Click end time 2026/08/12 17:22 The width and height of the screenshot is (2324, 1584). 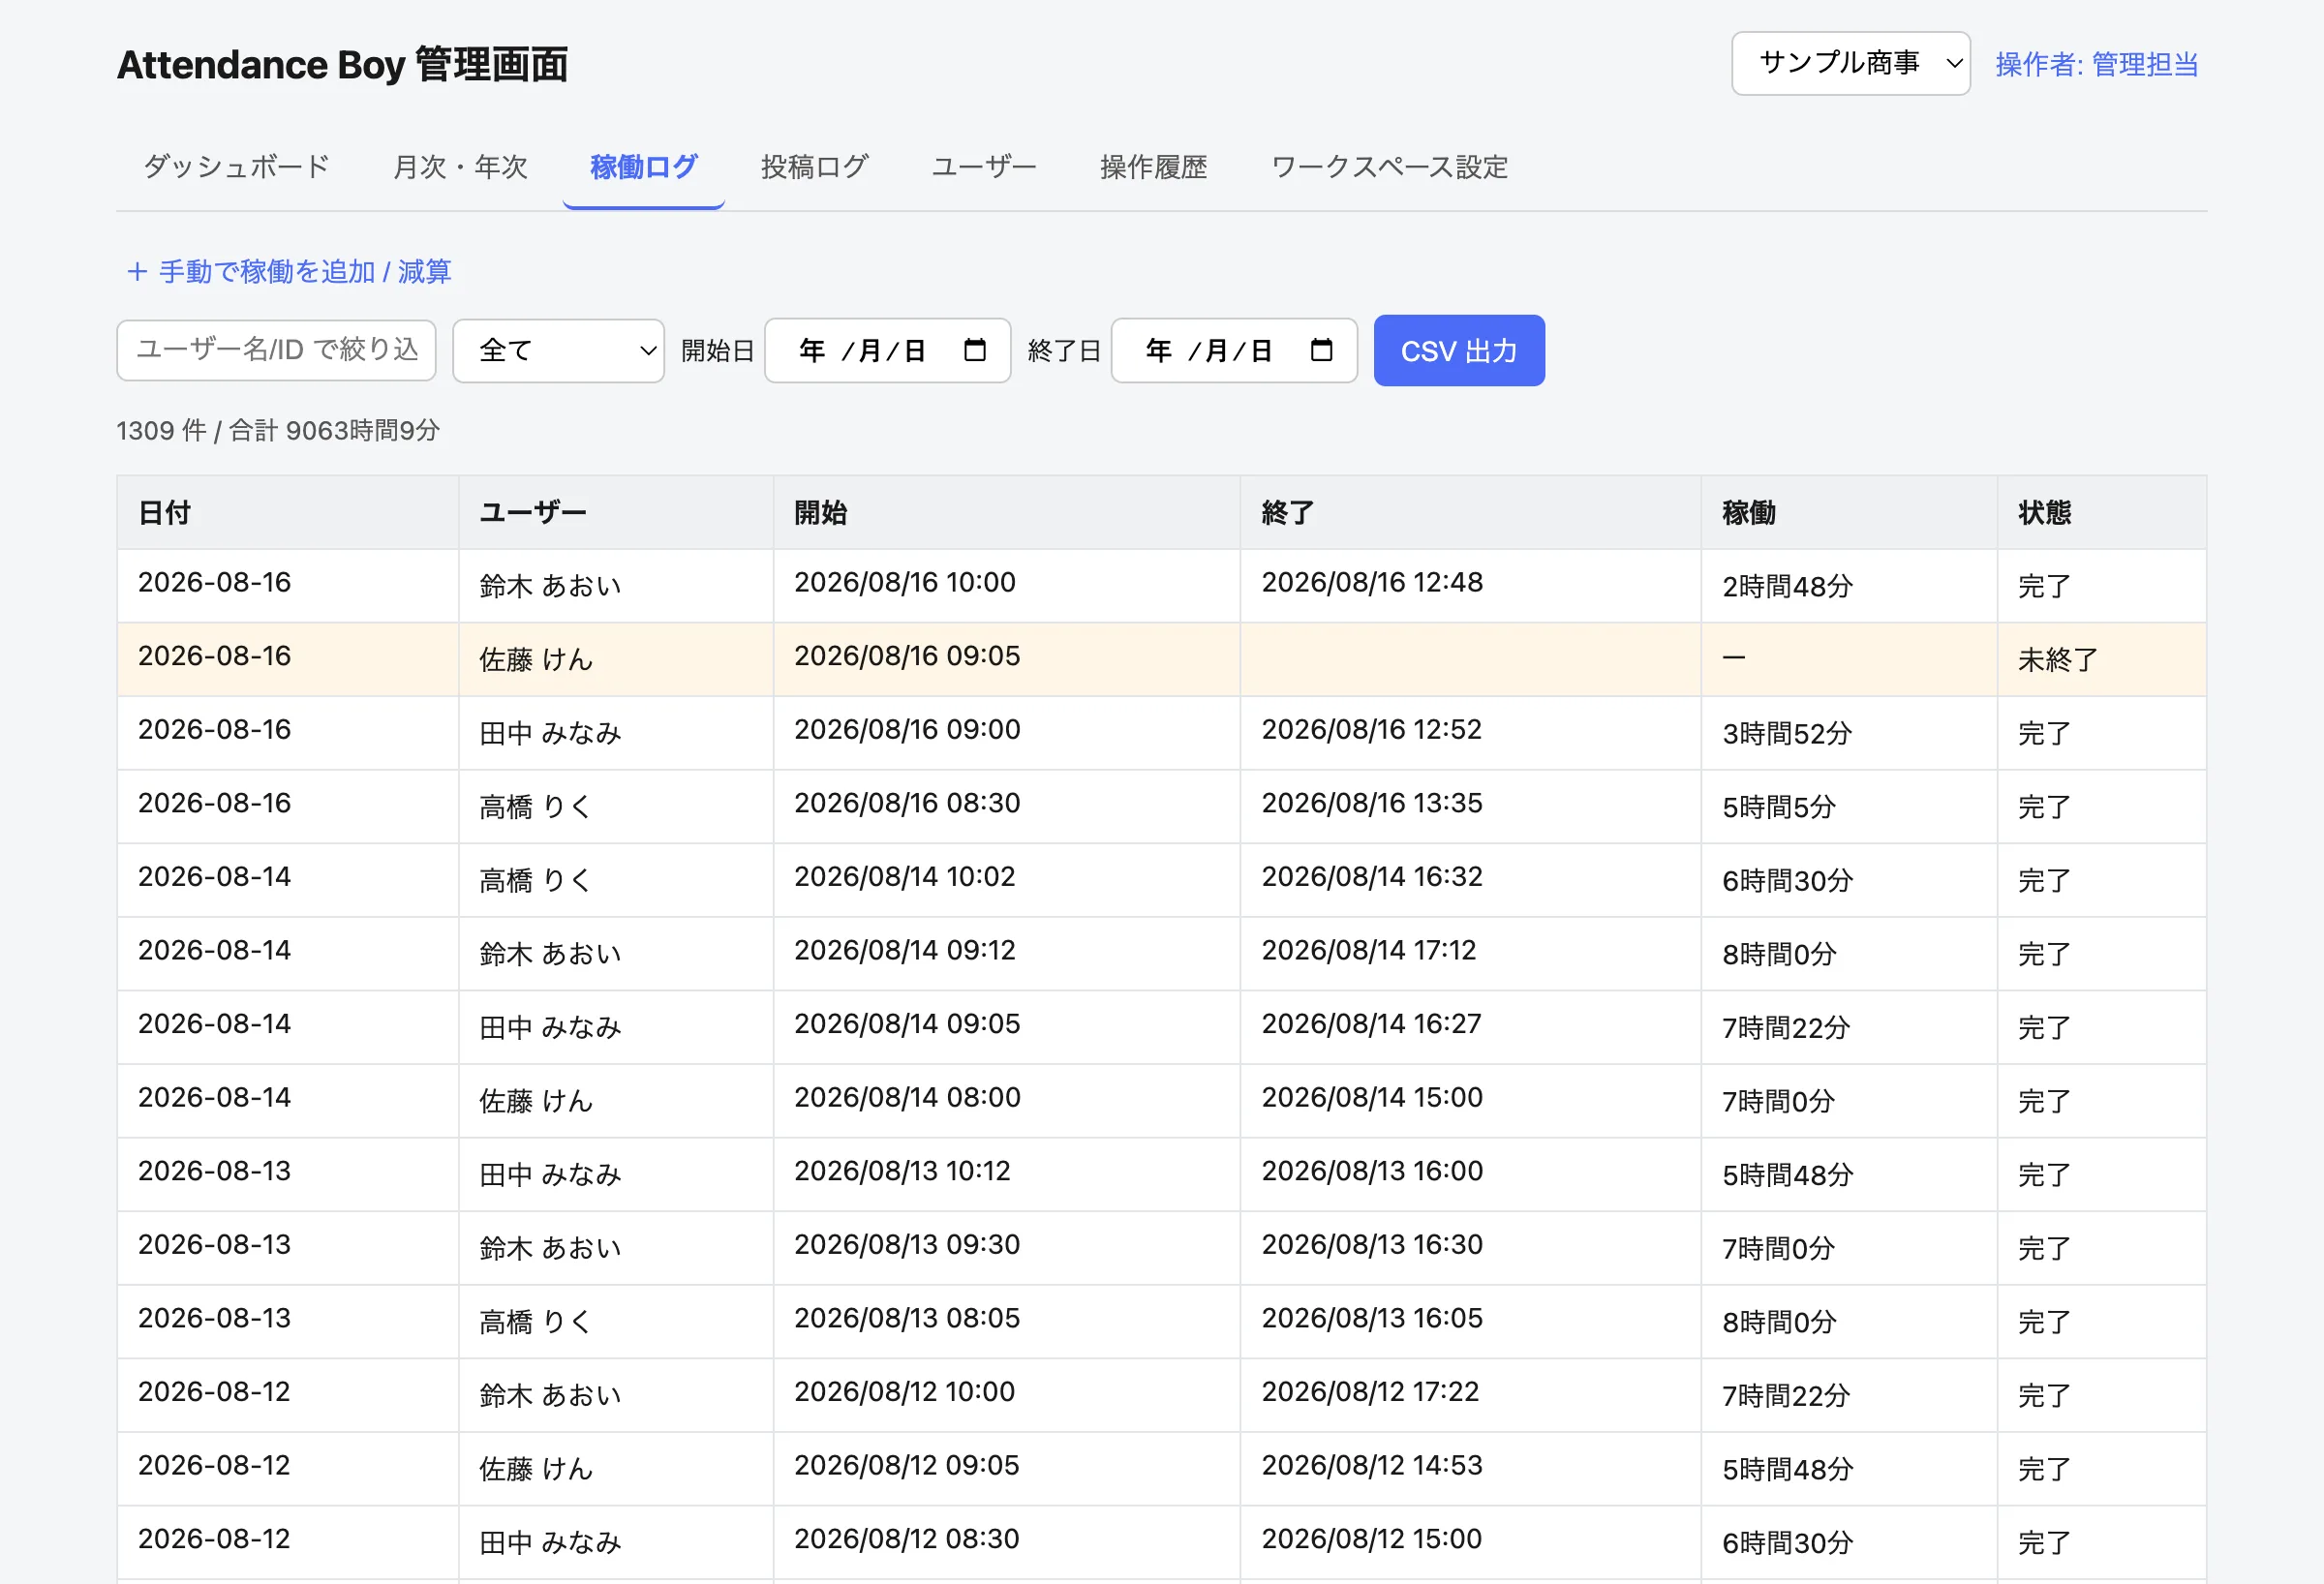point(1370,1391)
